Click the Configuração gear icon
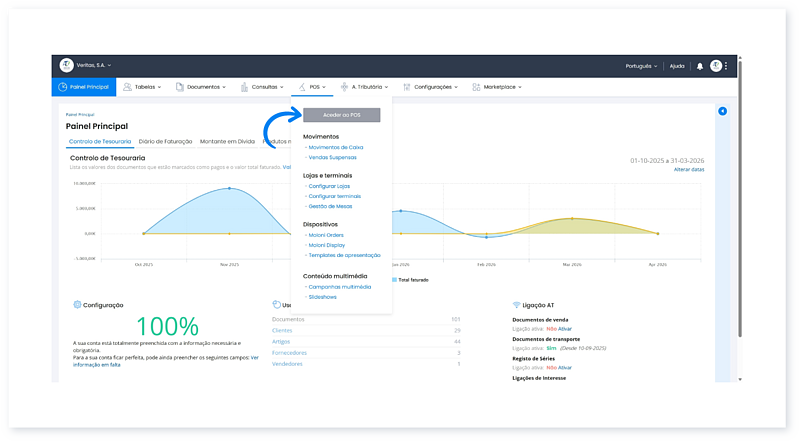800x442 pixels. (77, 304)
